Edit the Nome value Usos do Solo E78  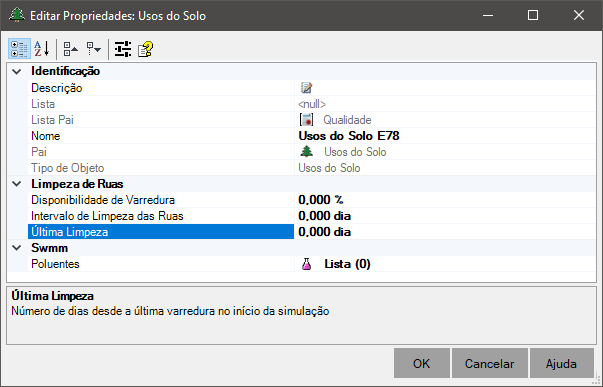[x=445, y=136]
